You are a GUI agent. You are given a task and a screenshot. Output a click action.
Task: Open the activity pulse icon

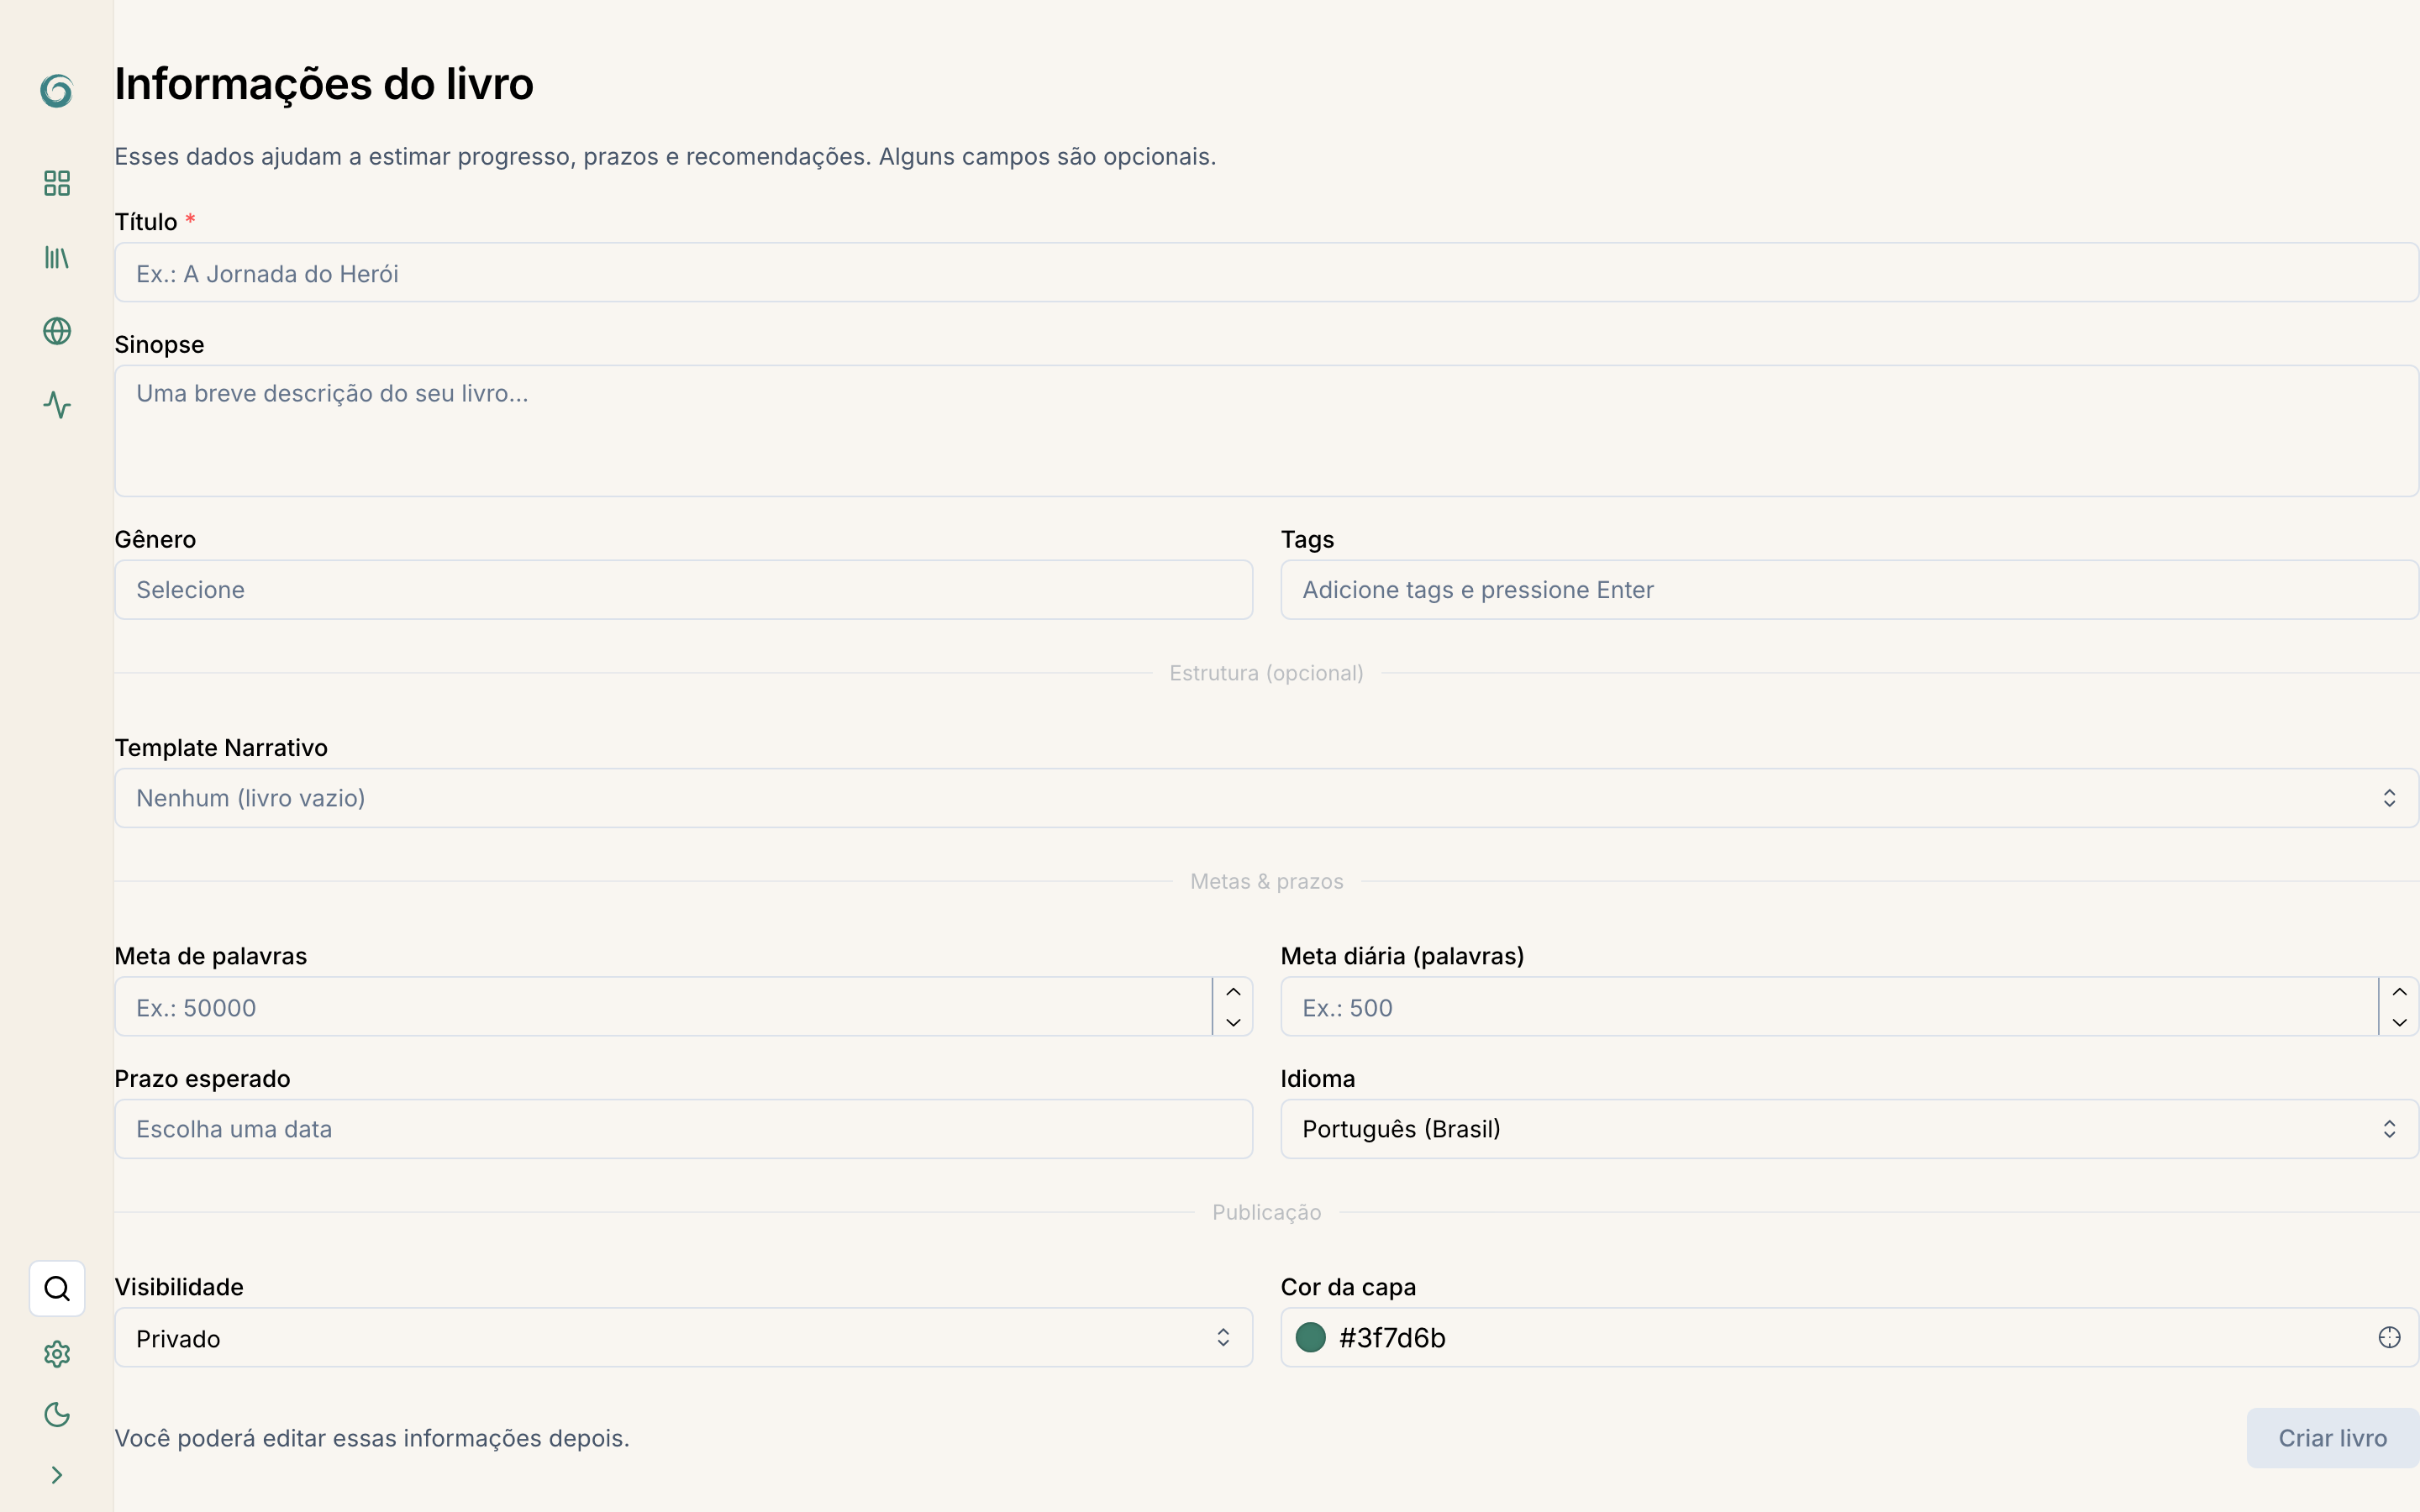coord(57,405)
